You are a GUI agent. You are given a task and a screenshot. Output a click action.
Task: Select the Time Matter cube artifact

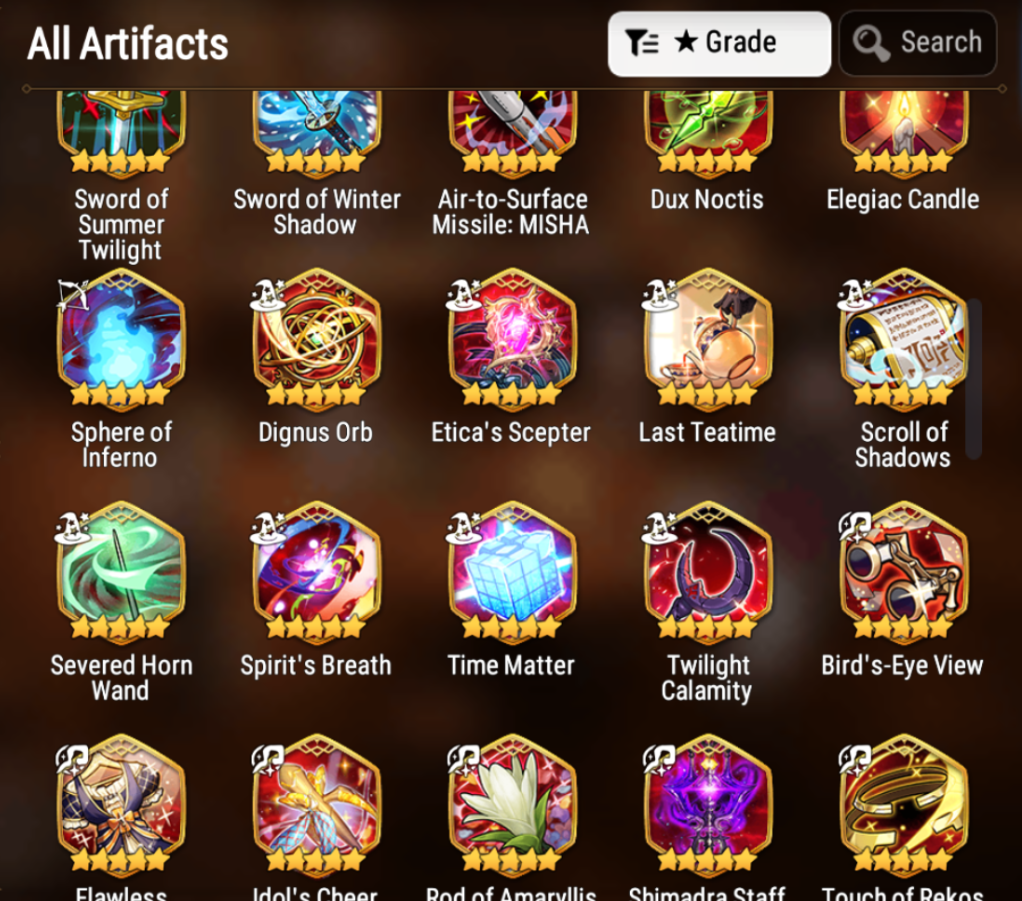tap(512, 574)
